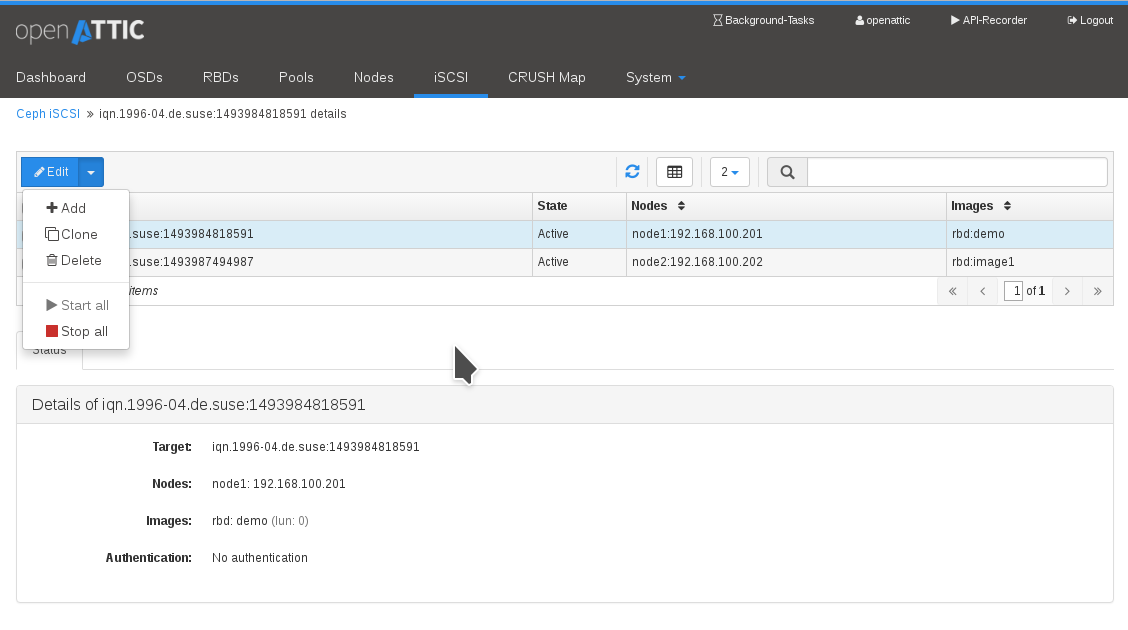This screenshot has height=630, width=1128.
Task: Click the search magnifier icon
Action: point(787,172)
